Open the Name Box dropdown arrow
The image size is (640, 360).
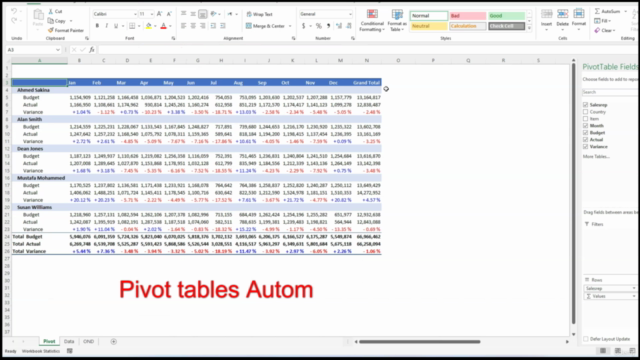tap(58, 50)
